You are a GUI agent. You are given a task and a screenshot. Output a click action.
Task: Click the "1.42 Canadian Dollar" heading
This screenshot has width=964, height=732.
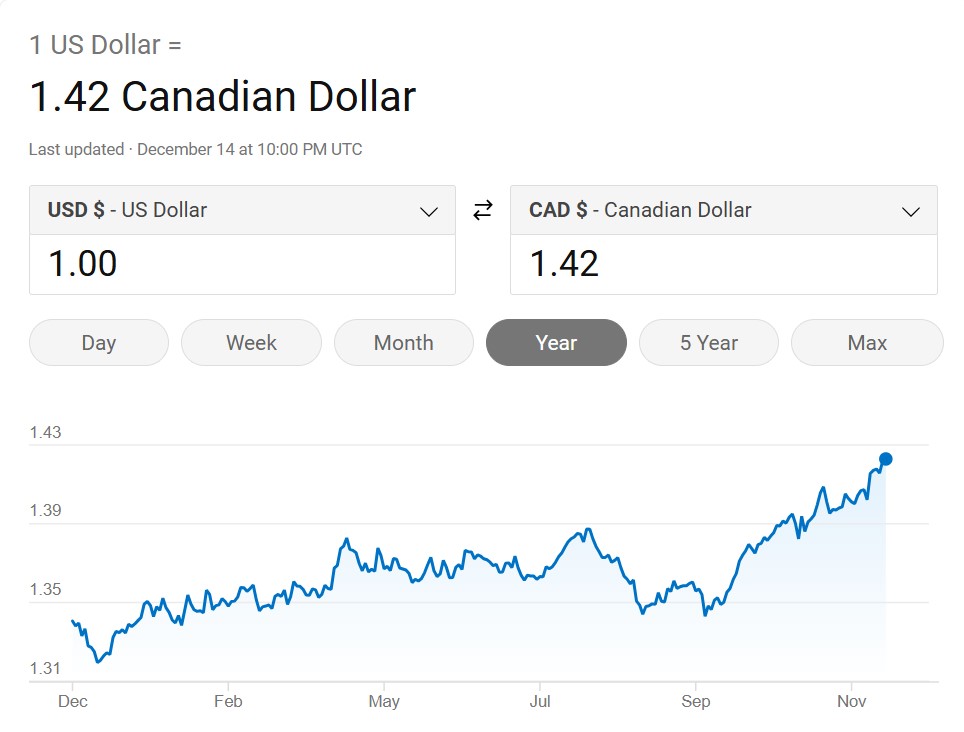click(x=222, y=97)
